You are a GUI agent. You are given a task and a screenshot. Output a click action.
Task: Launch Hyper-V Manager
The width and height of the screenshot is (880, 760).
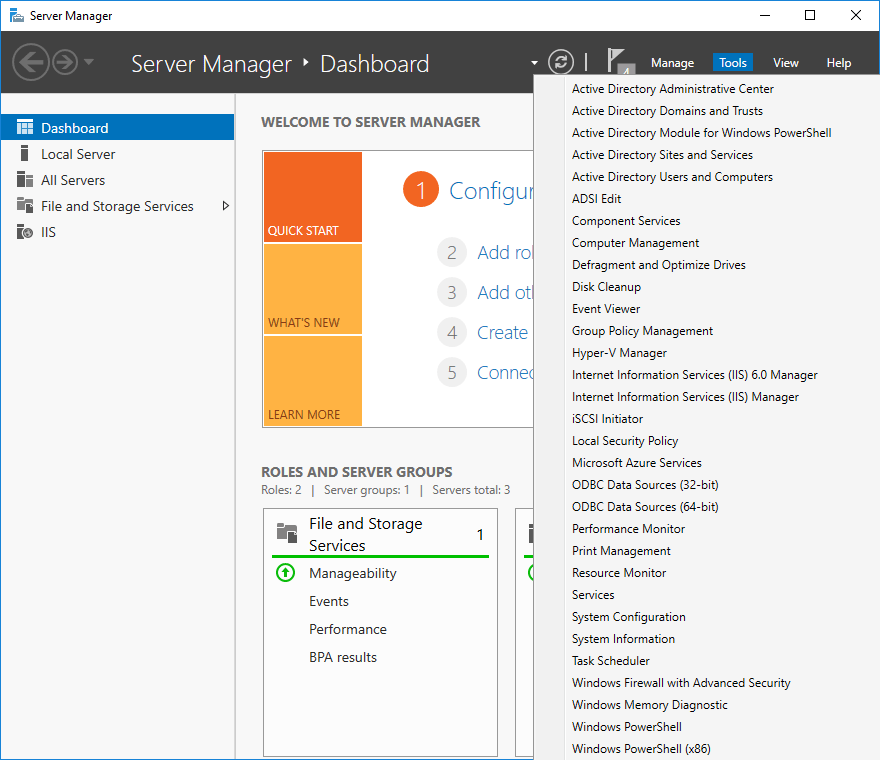(x=619, y=352)
